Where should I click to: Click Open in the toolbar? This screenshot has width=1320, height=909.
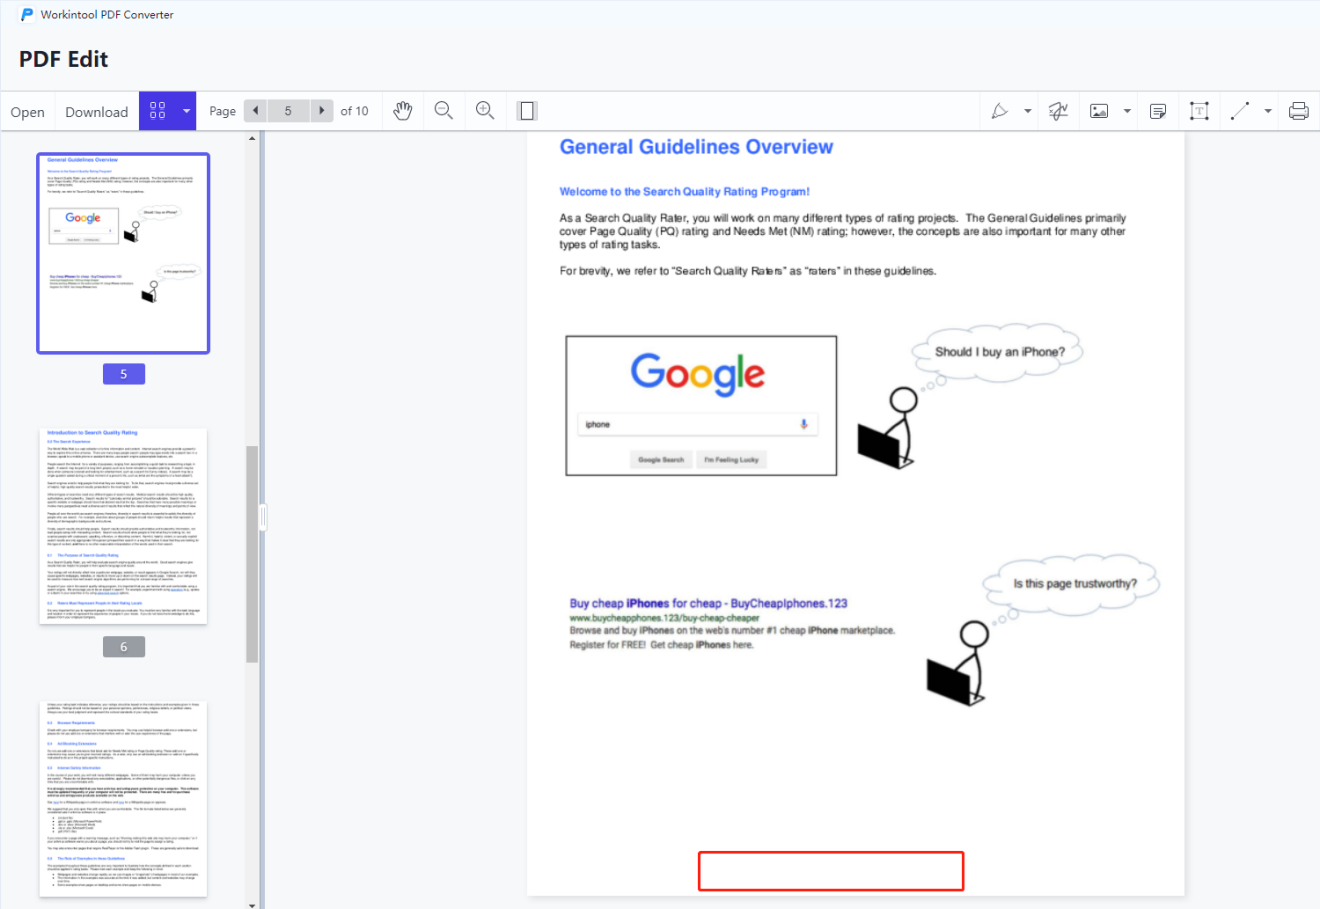27,112
